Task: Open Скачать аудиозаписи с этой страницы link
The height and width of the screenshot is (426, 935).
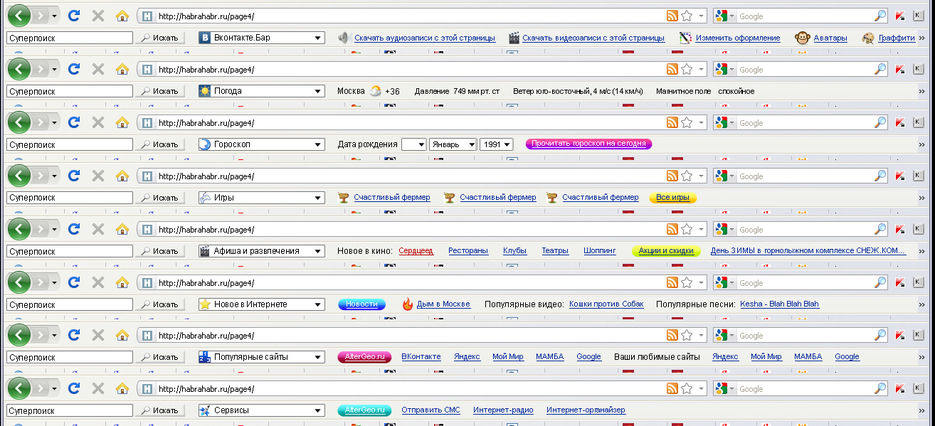Action: [x=425, y=38]
